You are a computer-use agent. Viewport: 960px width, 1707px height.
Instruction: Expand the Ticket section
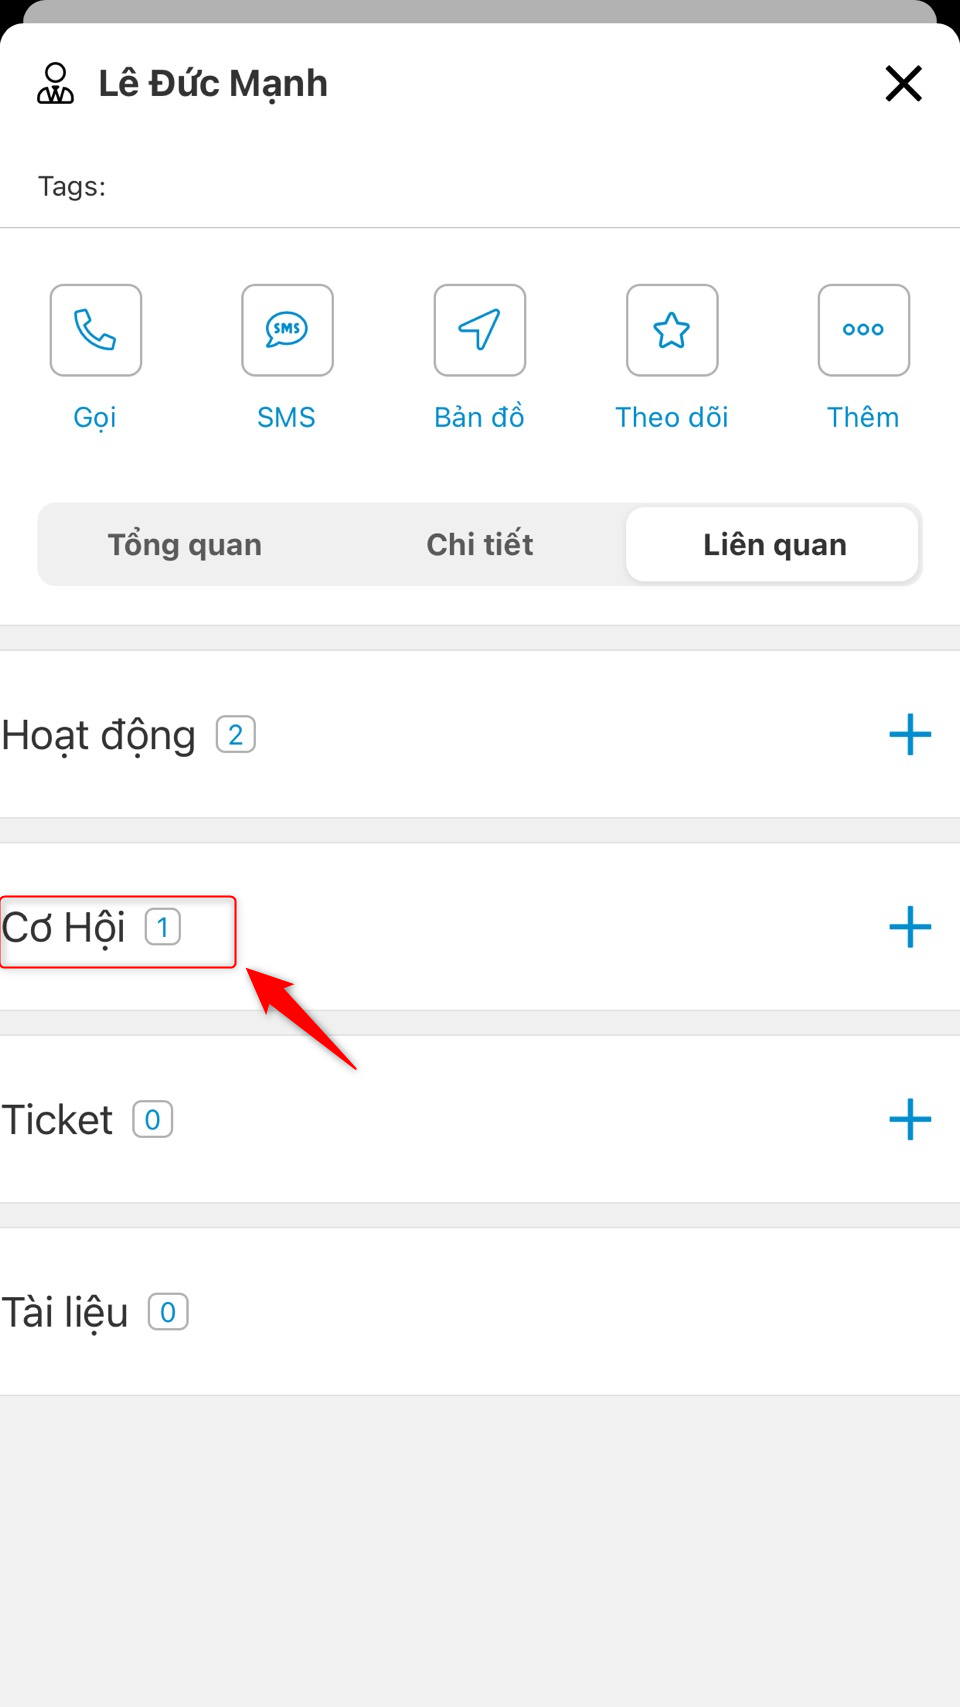pos(58,1120)
